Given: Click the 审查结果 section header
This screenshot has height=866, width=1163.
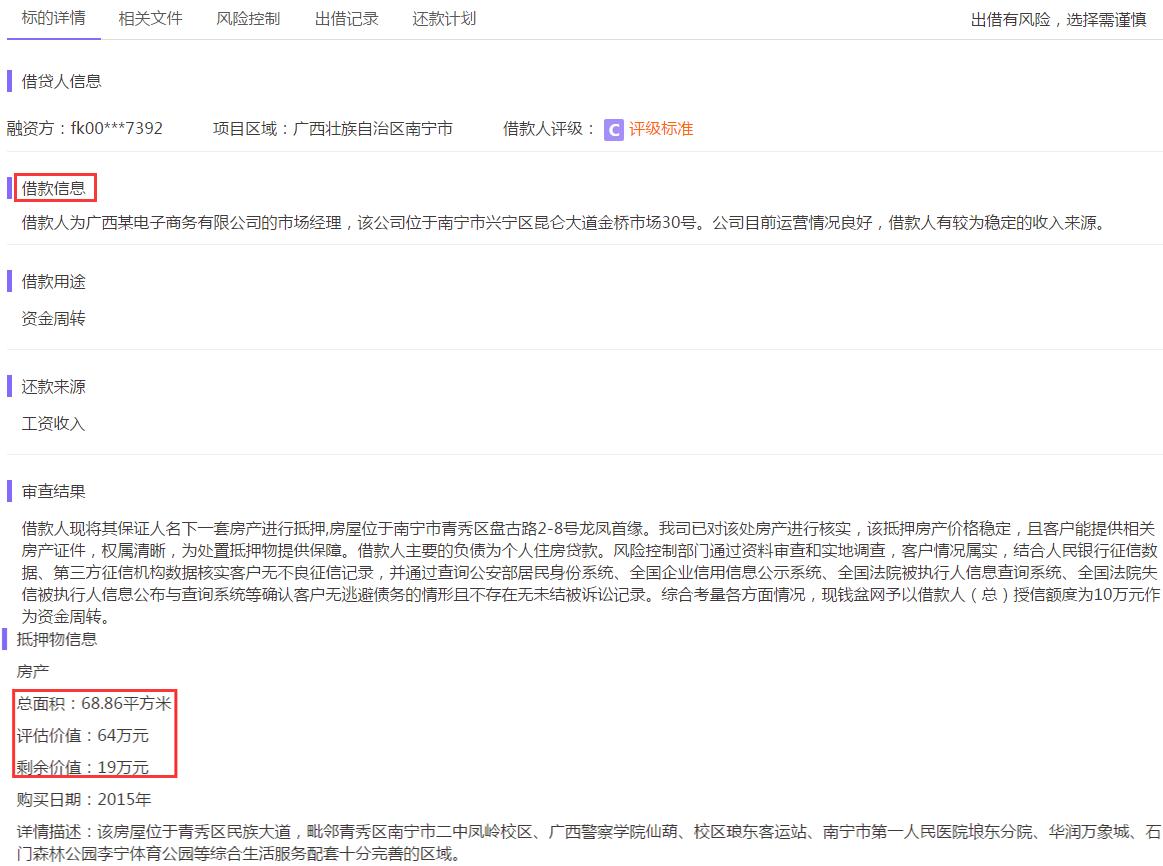Looking at the screenshot, I should point(53,491).
